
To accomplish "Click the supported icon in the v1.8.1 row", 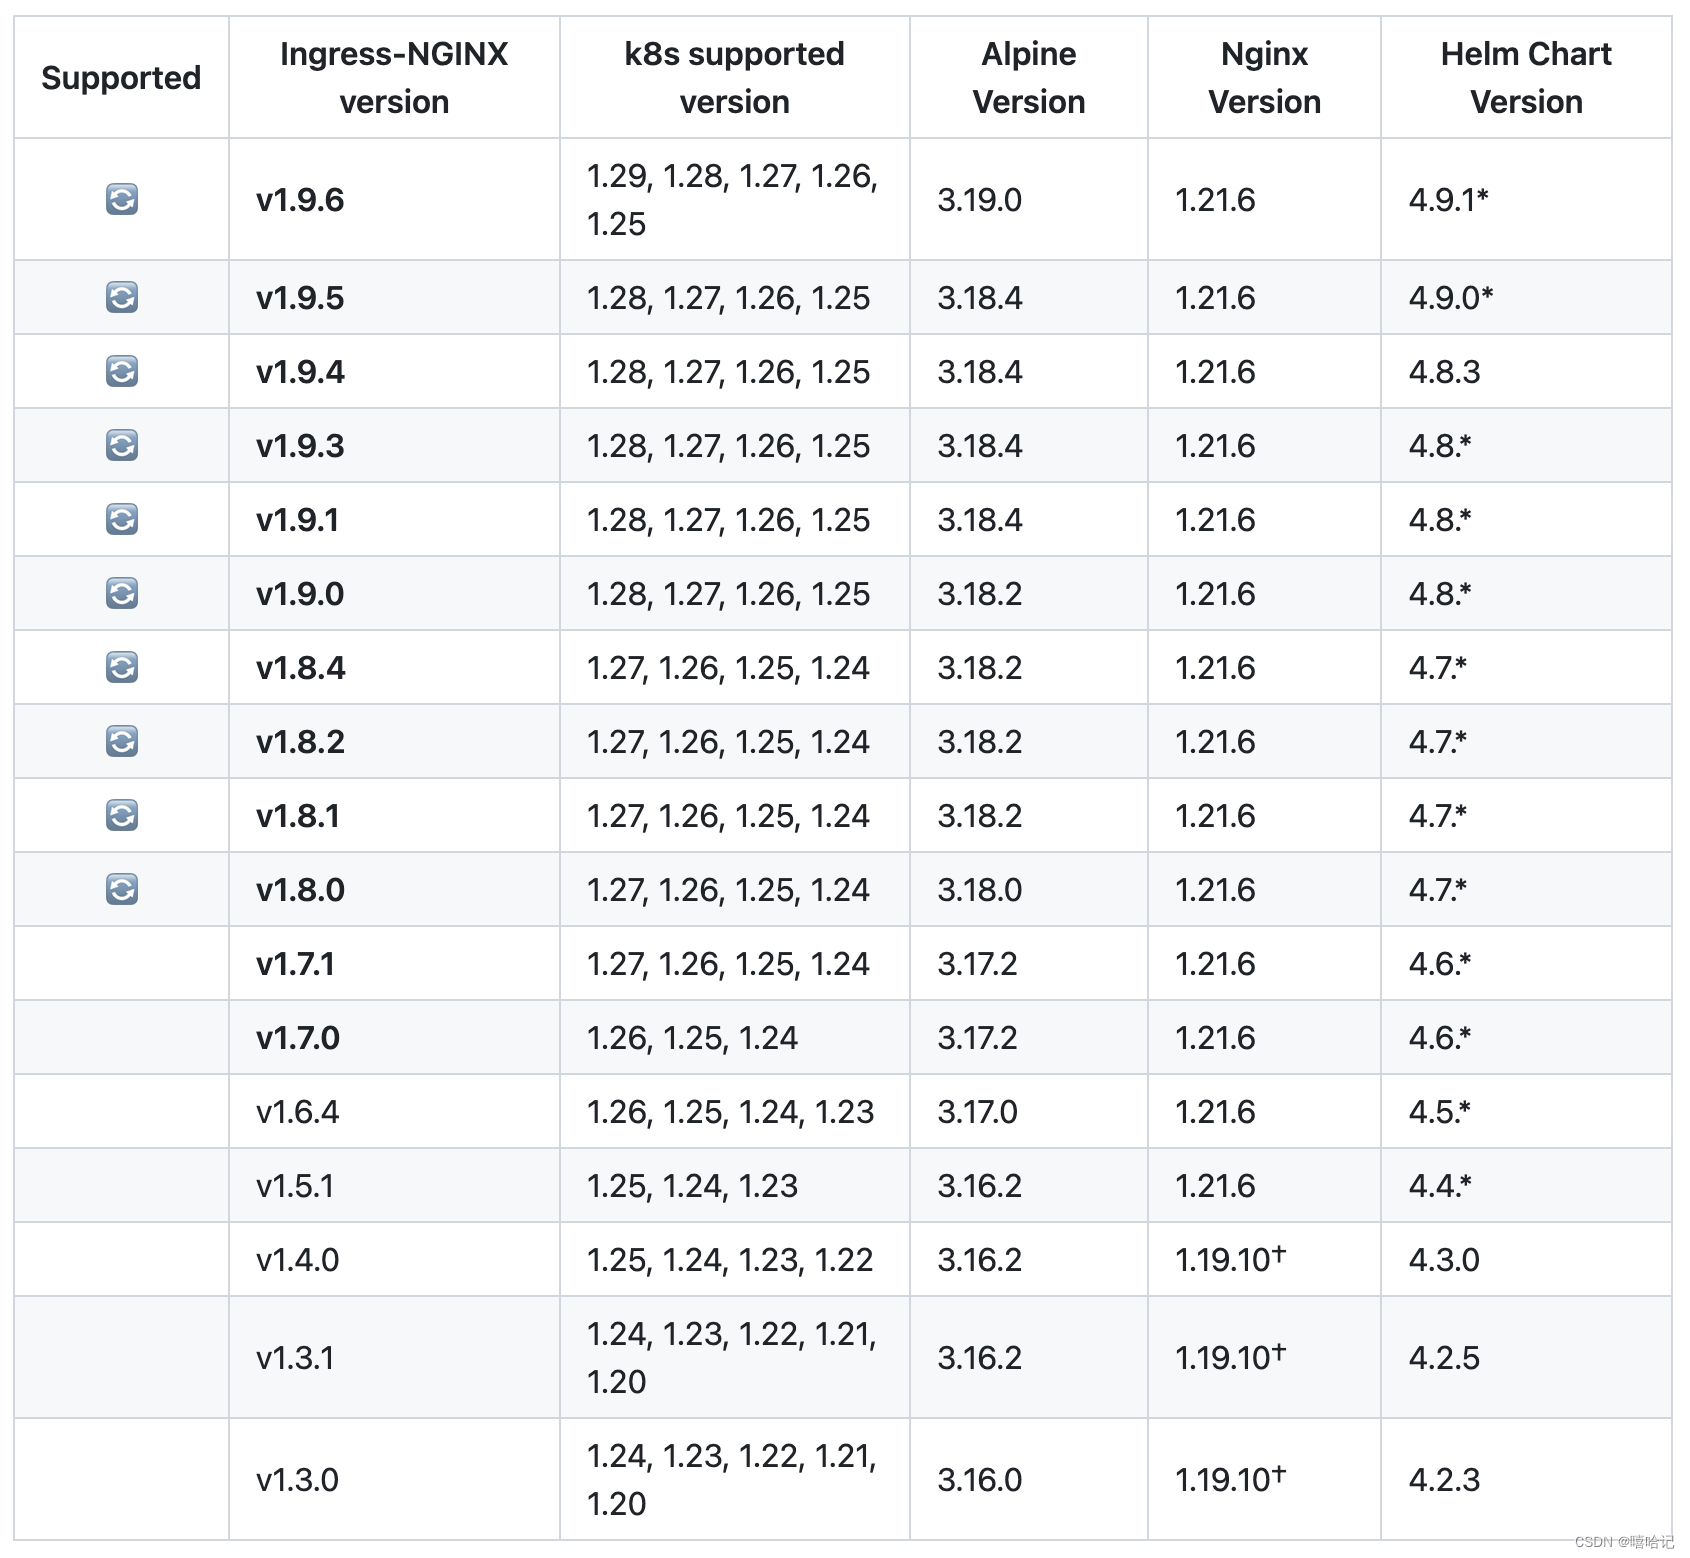I will (122, 815).
